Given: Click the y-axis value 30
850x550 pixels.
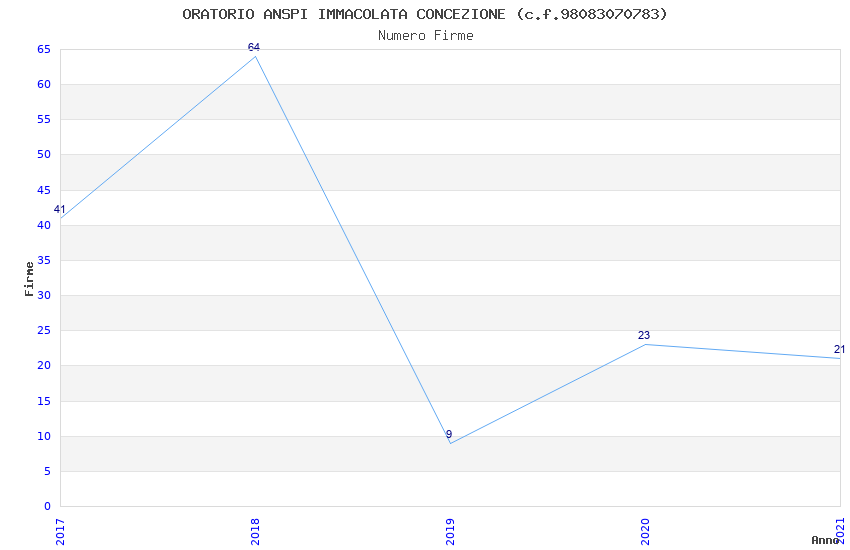Looking at the screenshot, I should point(44,295).
